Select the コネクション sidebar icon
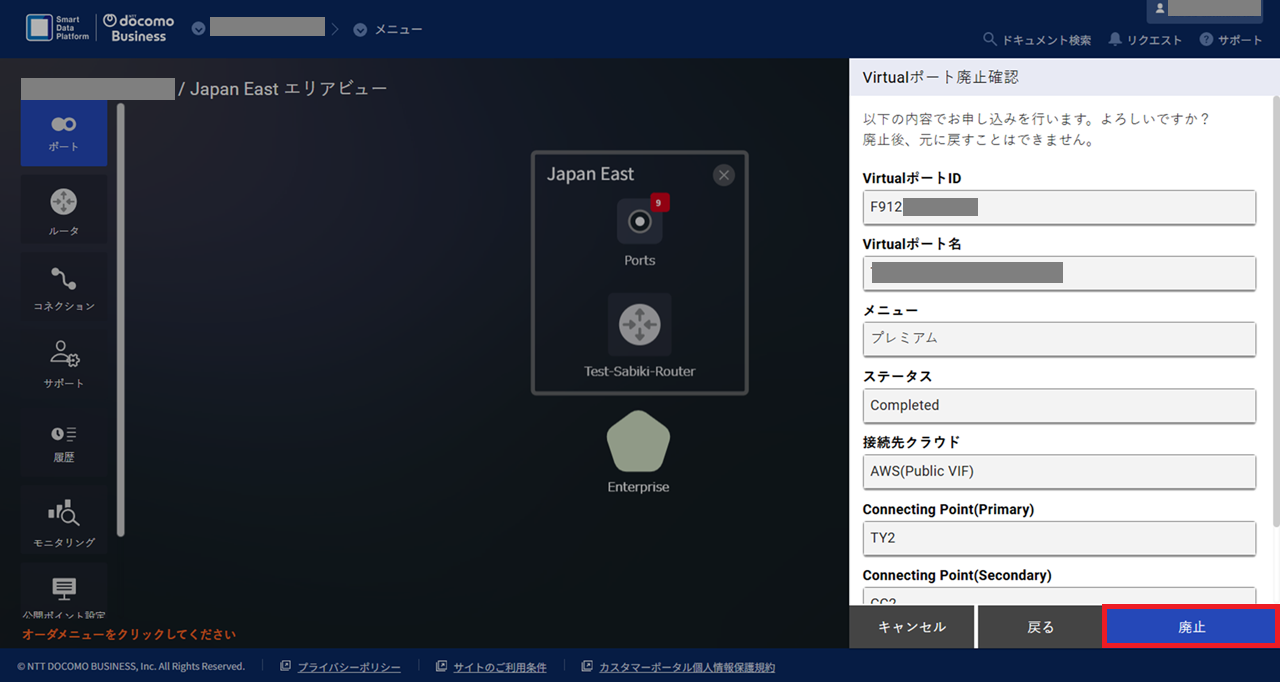This screenshot has width=1280, height=682. (x=63, y=287)
